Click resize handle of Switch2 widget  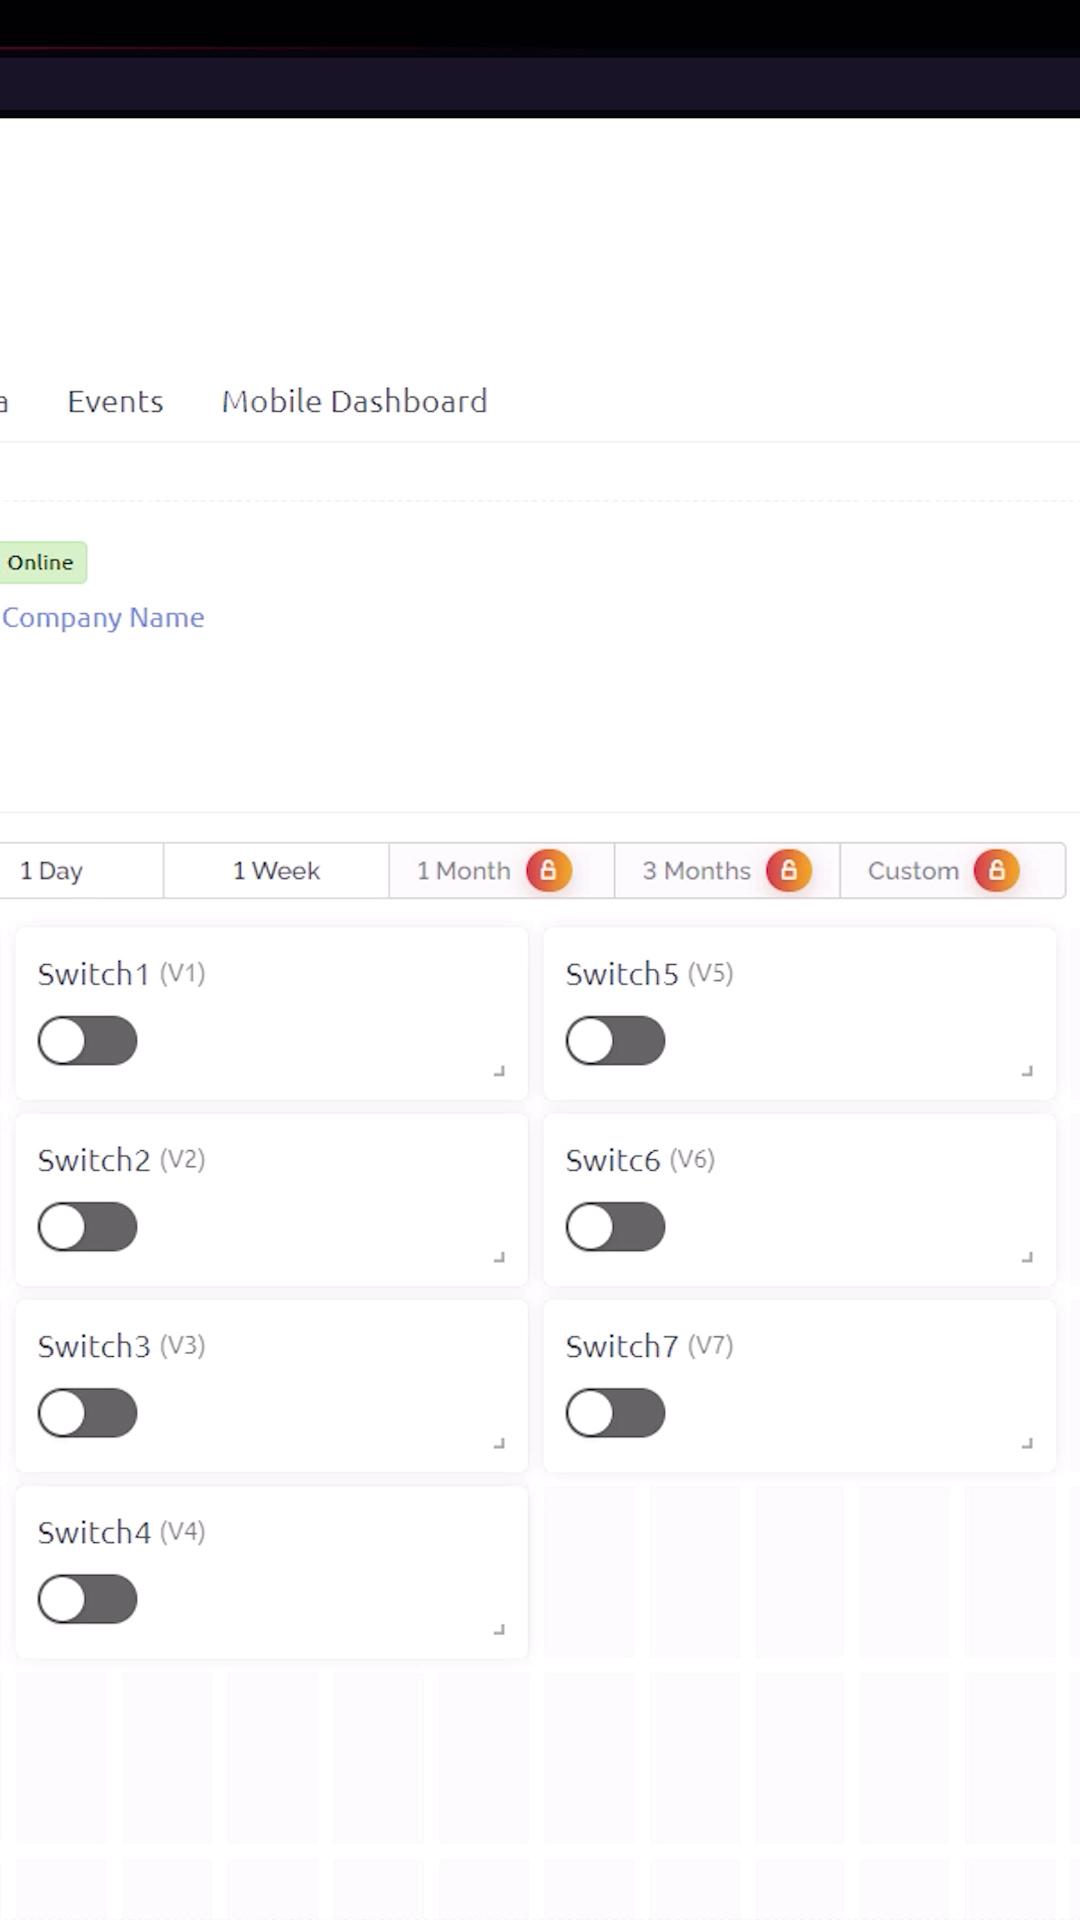(499, 1257)
